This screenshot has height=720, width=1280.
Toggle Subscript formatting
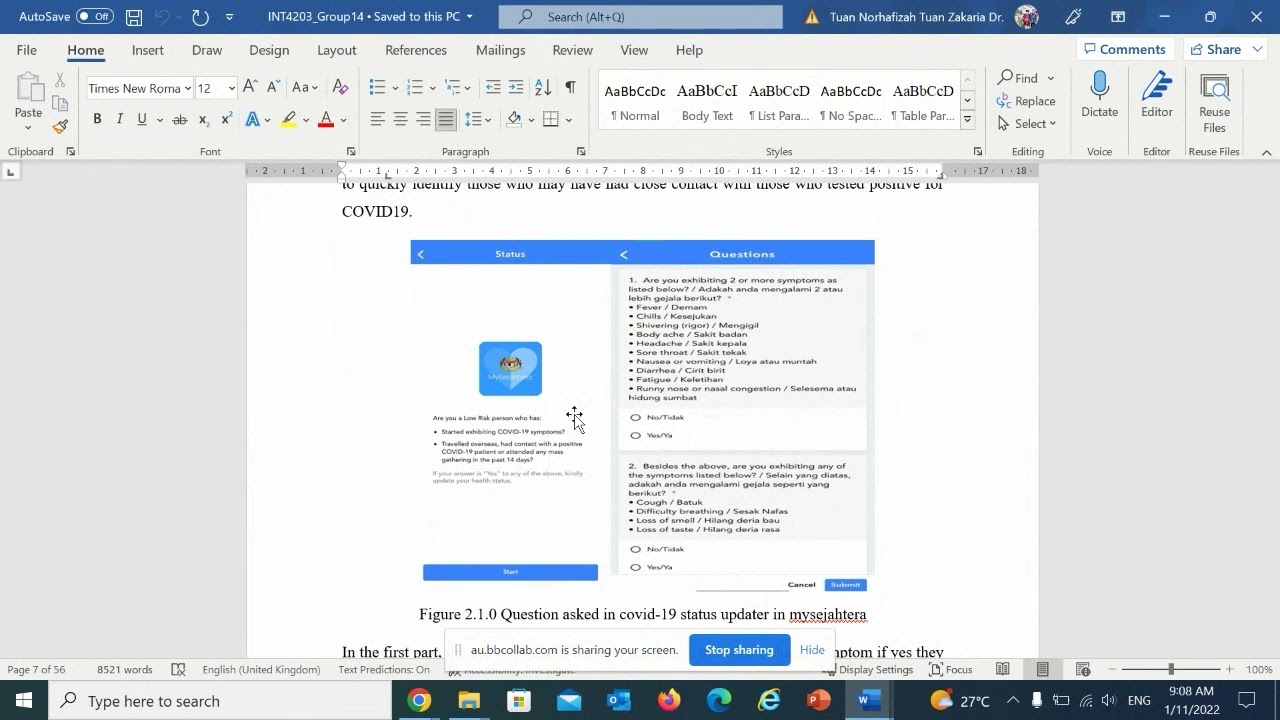tap(204, 119)
